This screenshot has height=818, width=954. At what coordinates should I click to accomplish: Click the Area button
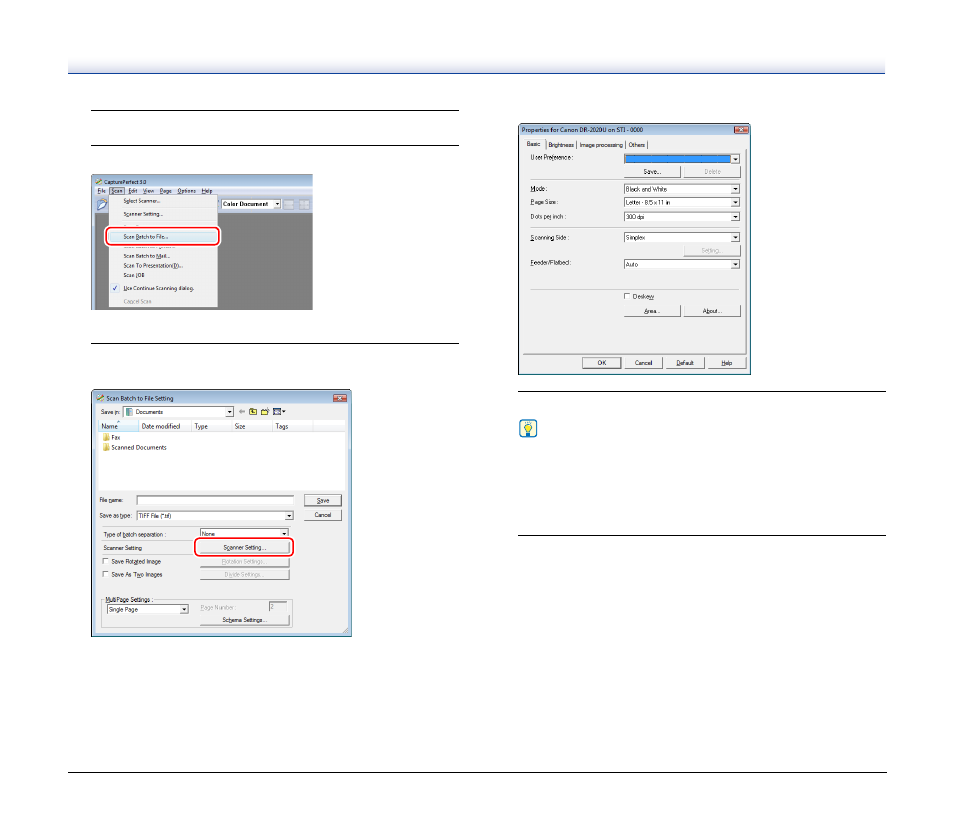click(x=652, y=311)
